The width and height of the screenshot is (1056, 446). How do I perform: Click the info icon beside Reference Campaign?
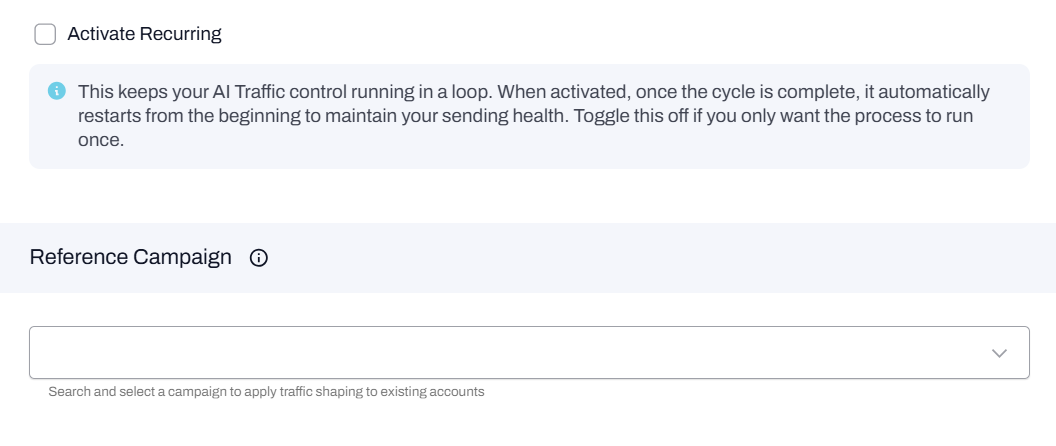click(x=259, y=258)
